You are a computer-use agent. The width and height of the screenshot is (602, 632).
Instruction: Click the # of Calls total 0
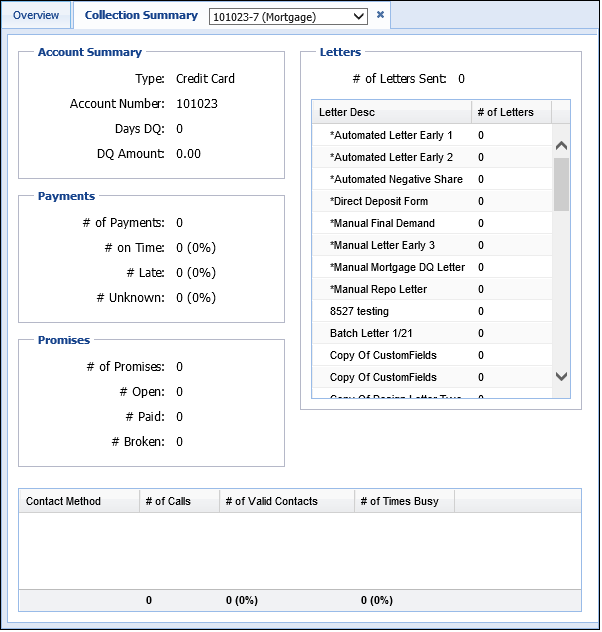tap(149, 600)
